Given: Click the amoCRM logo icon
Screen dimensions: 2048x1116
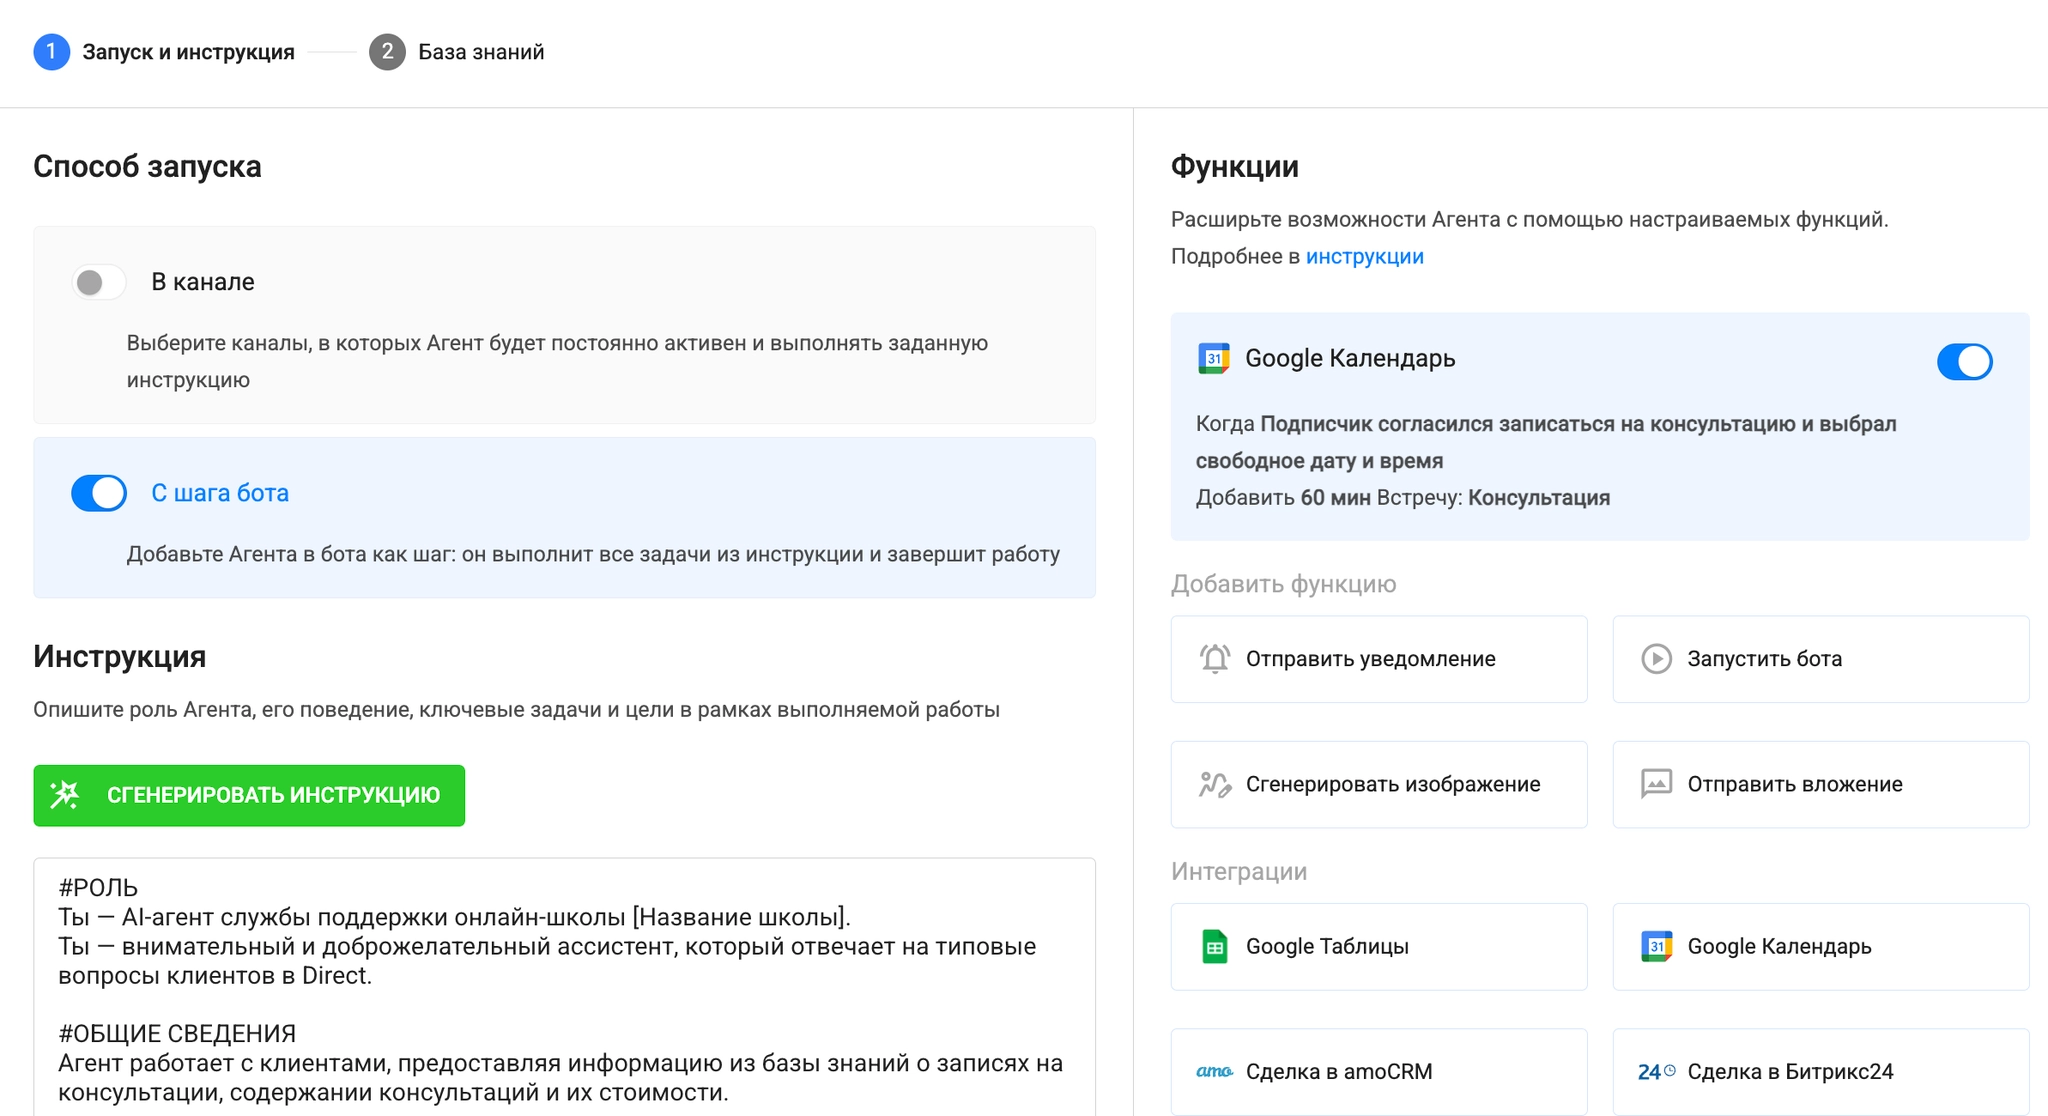Looking at the screenshot, I should [1214, 1072].
